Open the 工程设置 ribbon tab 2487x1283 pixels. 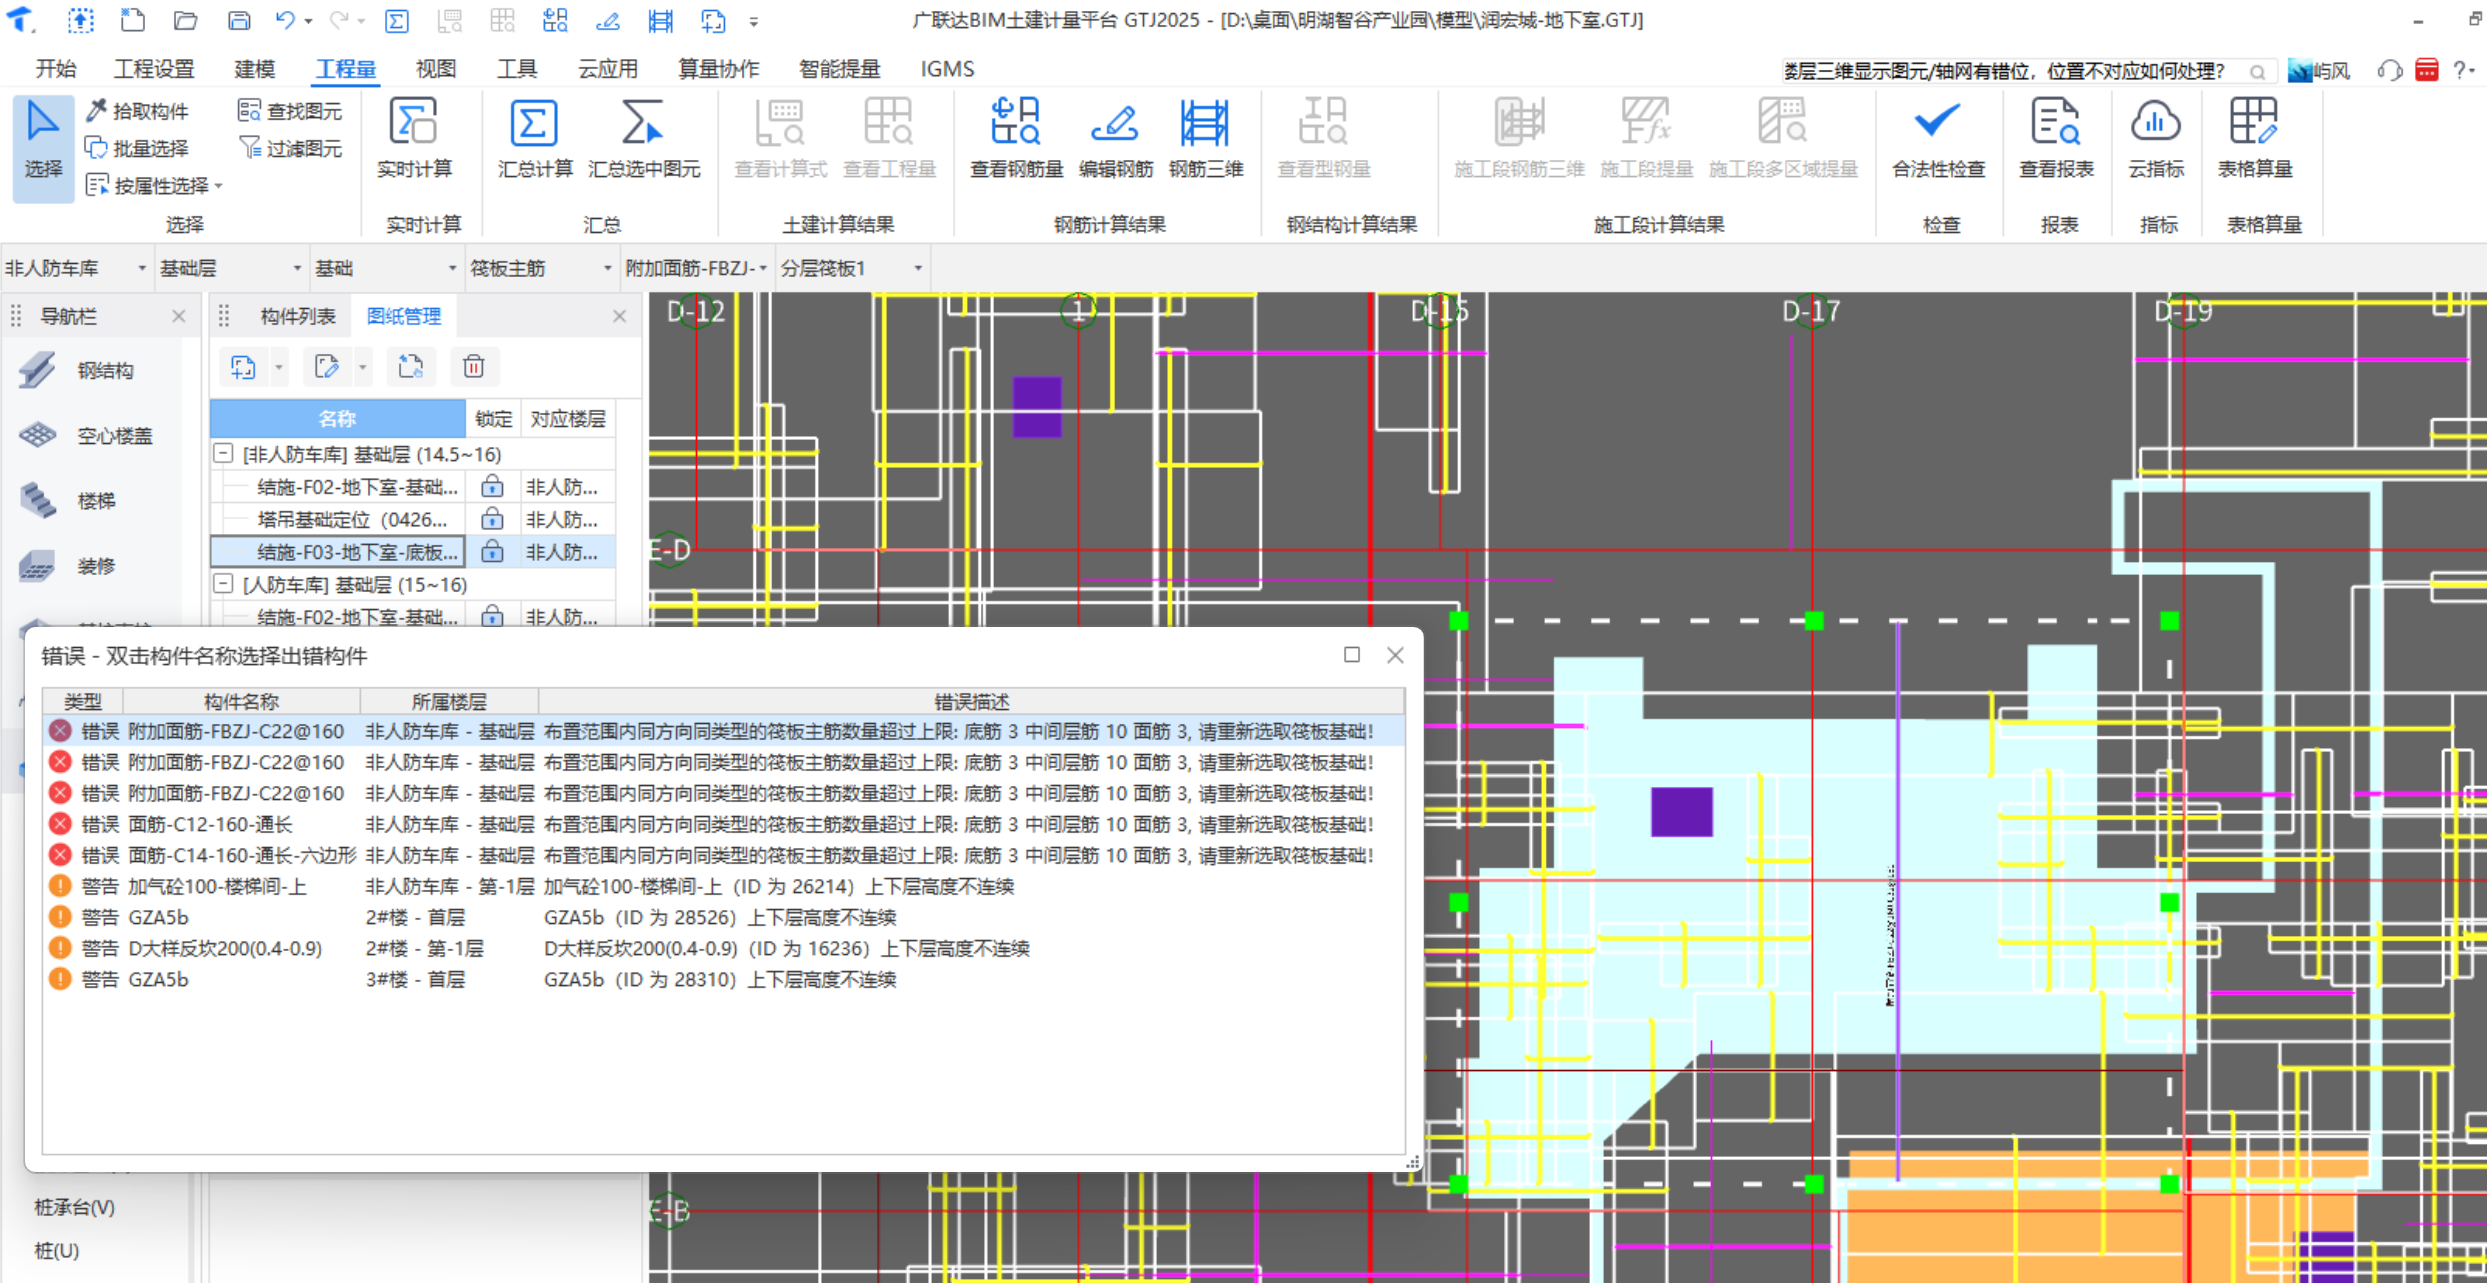point(153,69)
